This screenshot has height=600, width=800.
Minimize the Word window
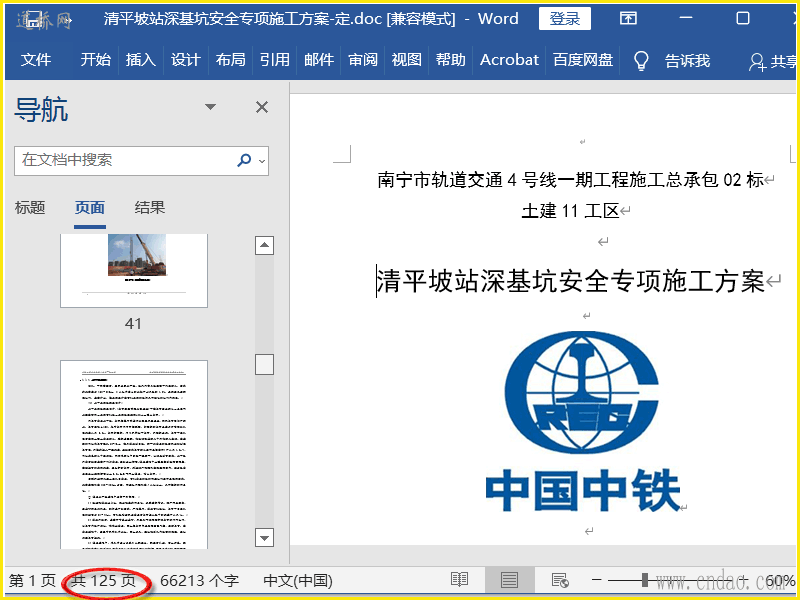[x=686, y=18]
